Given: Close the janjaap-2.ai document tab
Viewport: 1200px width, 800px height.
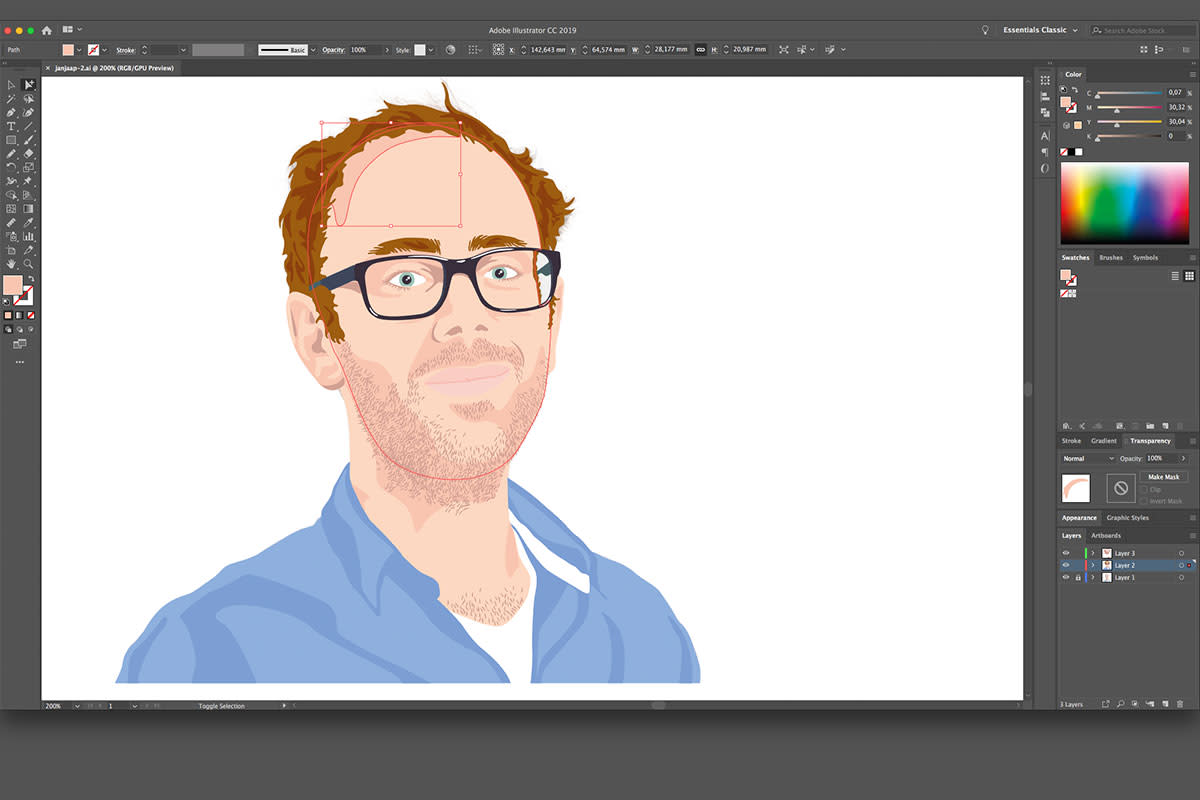Looking at the screenshot, I should tap(48, 68).
